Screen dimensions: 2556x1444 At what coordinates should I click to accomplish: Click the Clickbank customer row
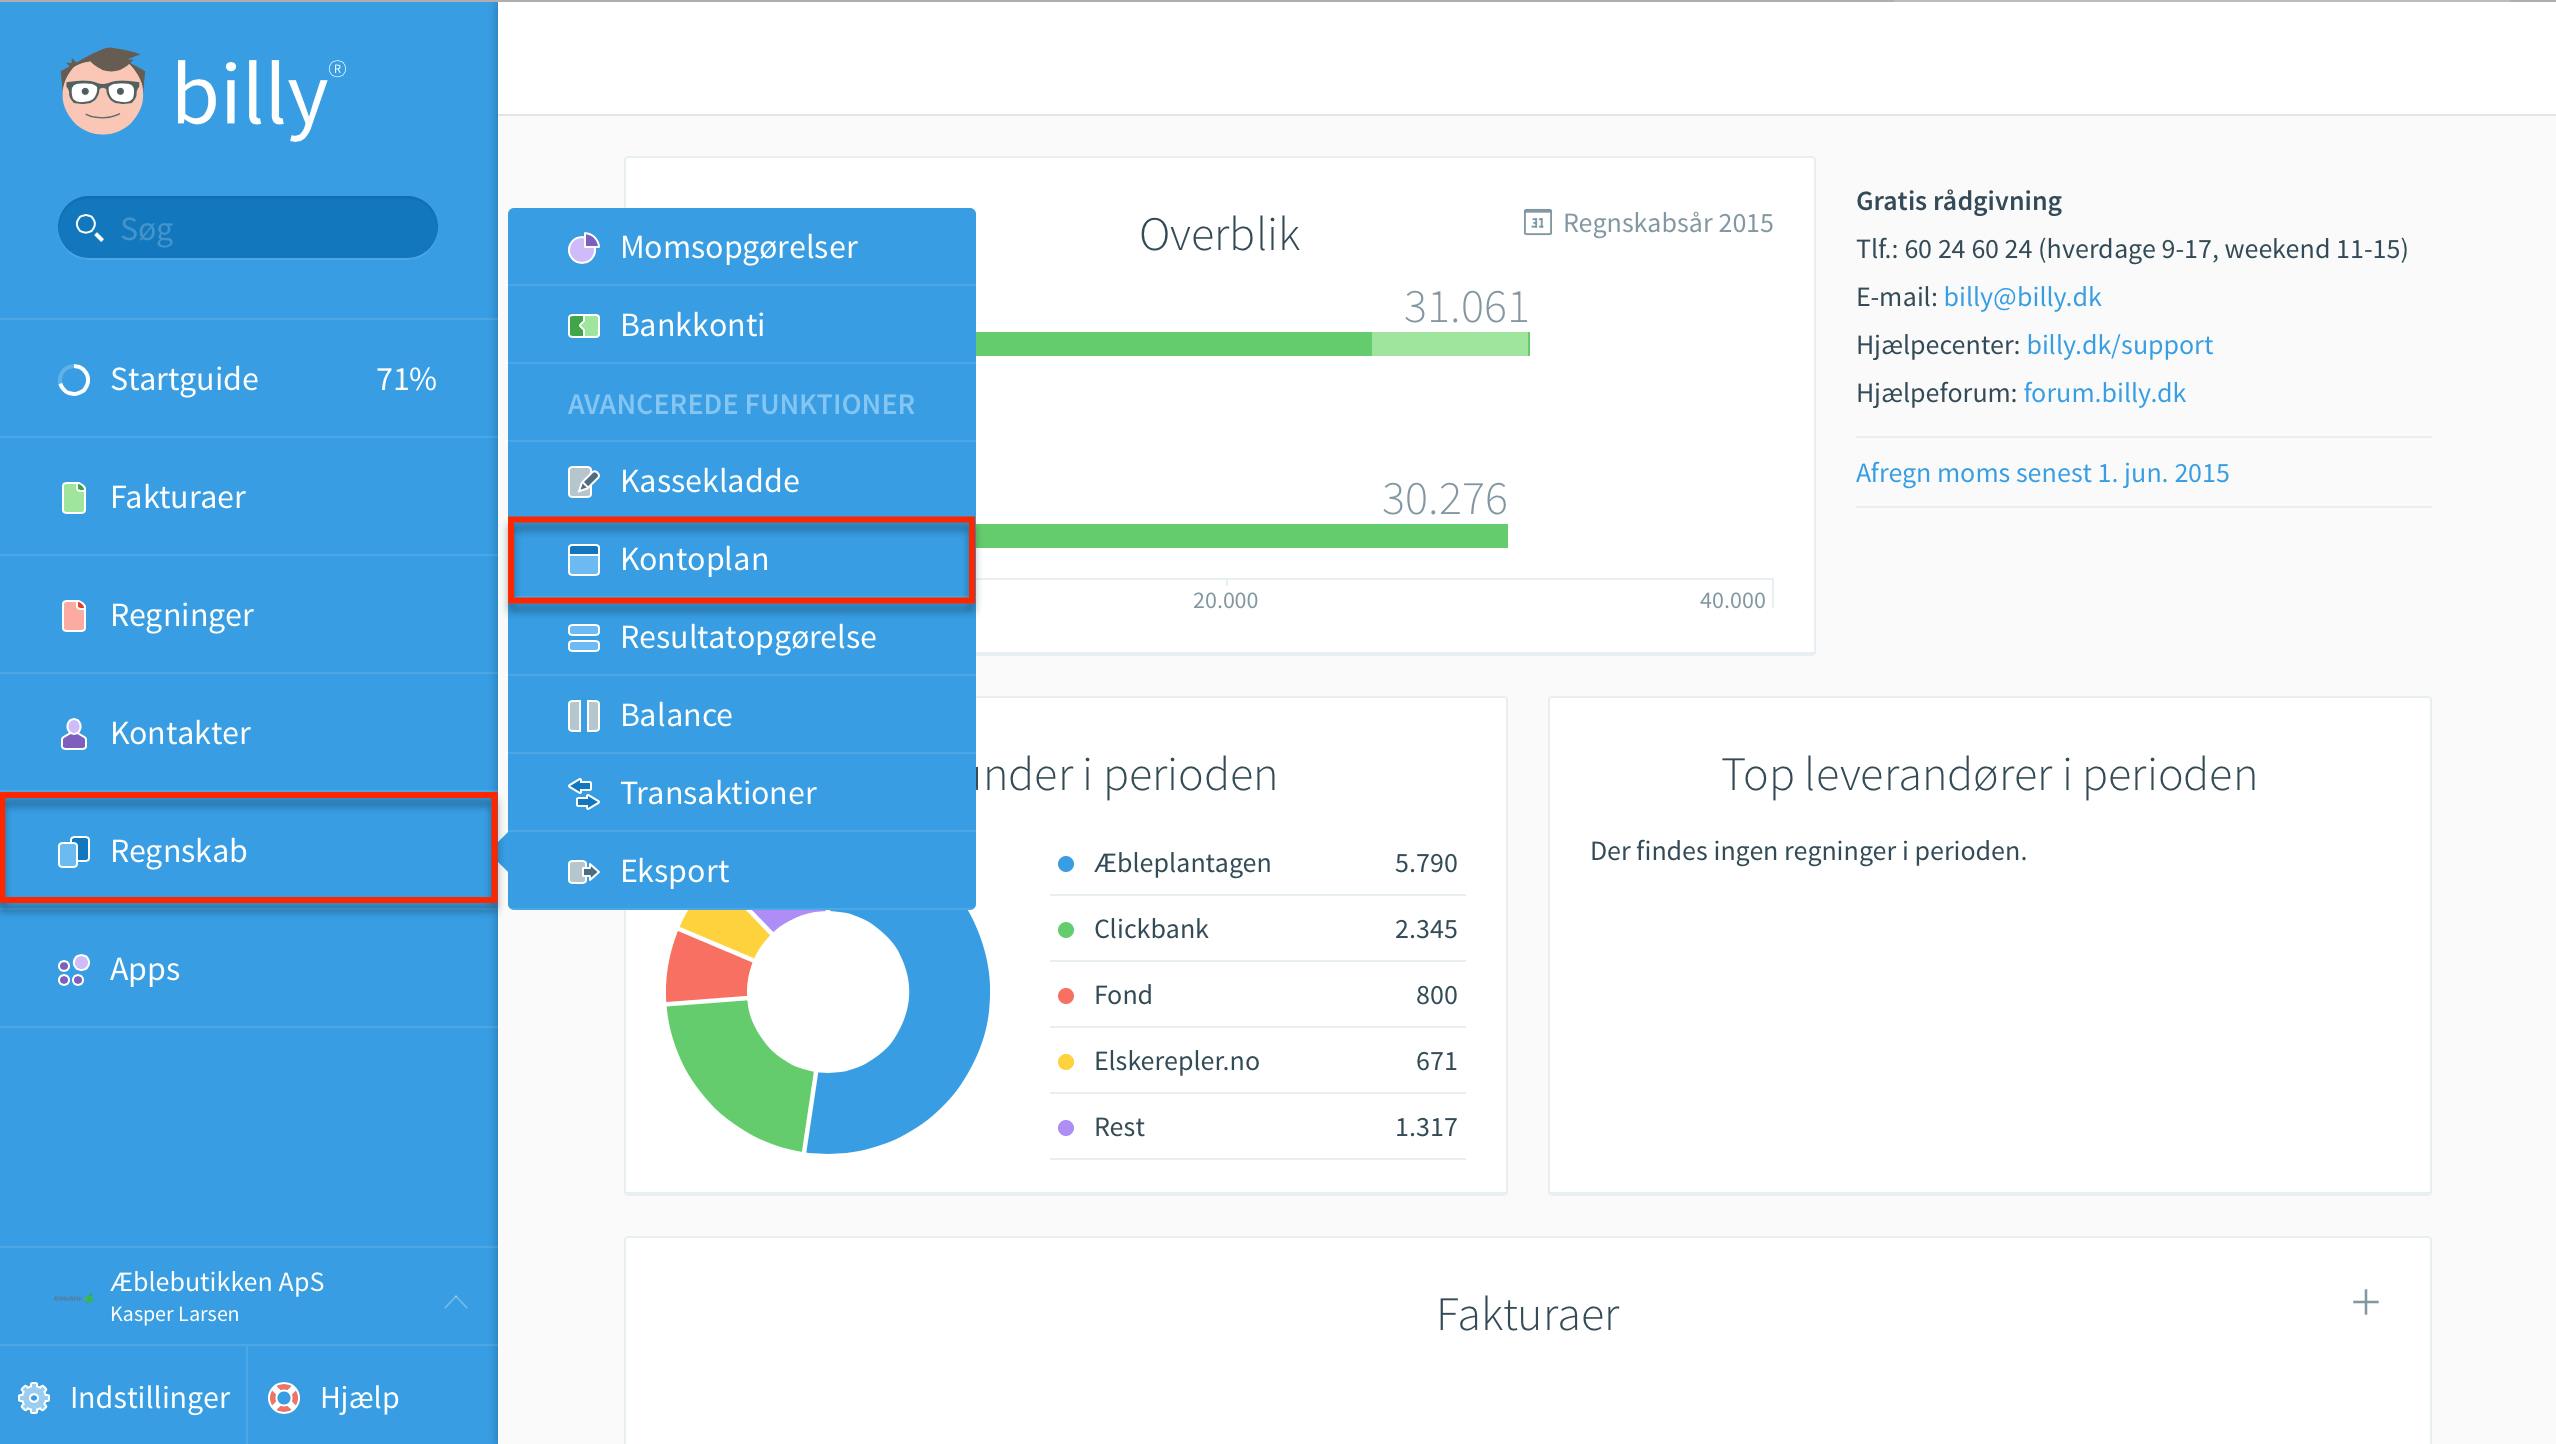pyautogui.click(x=1258, y=929)
